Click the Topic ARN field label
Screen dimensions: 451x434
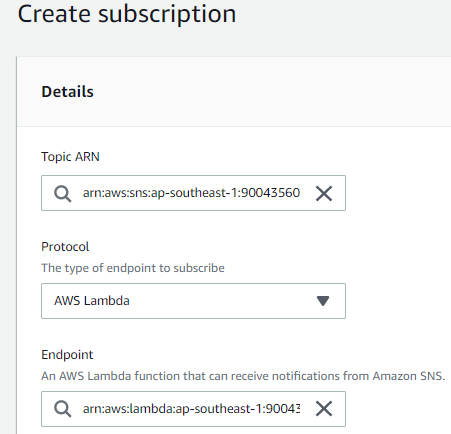pyautogui.click(x=70, y=157)
